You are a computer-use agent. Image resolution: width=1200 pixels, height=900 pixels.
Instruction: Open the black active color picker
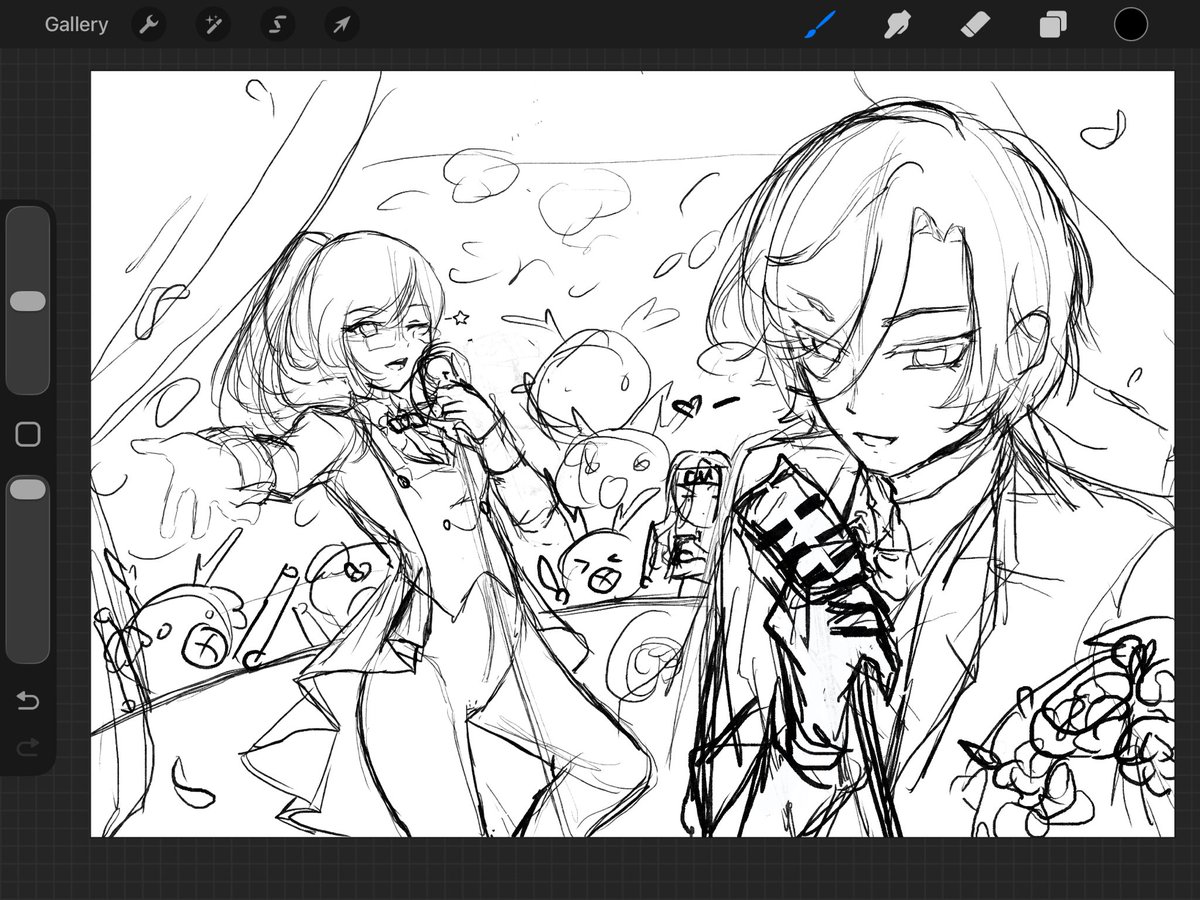[x=1131, y=25]
